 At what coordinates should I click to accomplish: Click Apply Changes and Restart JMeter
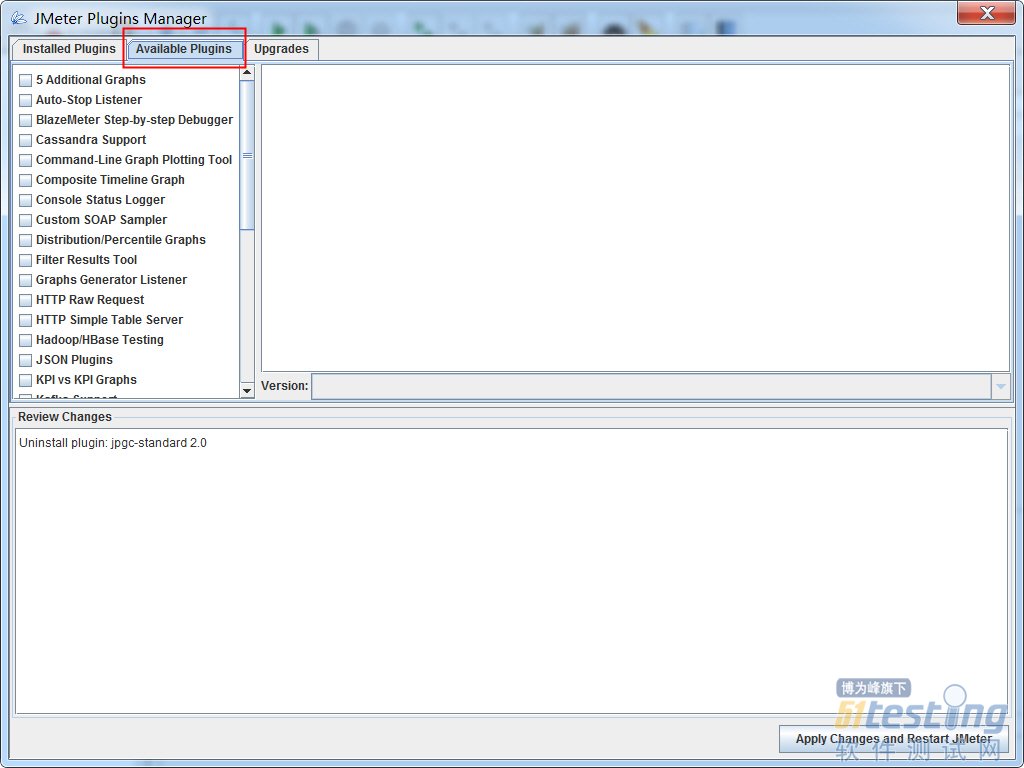(x=893, y=739)
